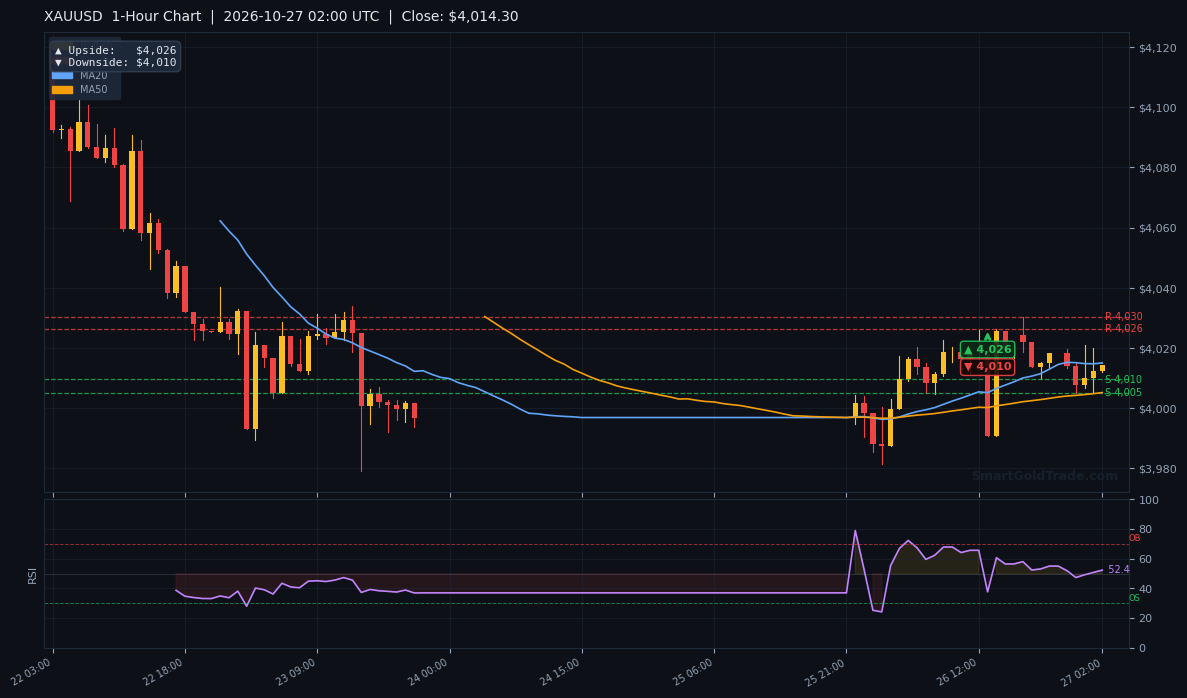Select the Downside $4,010 line in info box

[x=115, y=62]
